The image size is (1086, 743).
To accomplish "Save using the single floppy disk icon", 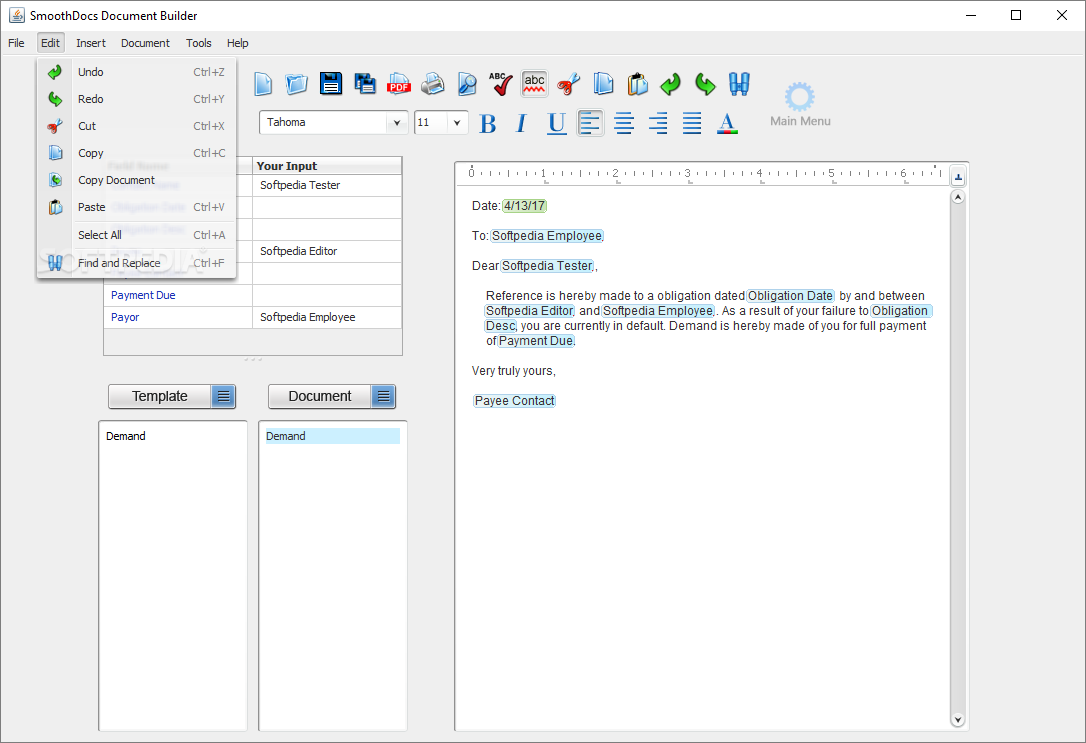I will pos(331,84).
